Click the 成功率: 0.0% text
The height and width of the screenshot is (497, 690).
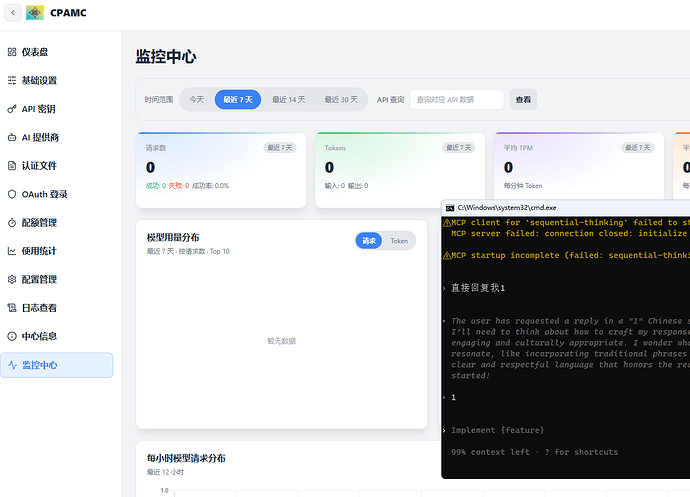tap(210, 186)
